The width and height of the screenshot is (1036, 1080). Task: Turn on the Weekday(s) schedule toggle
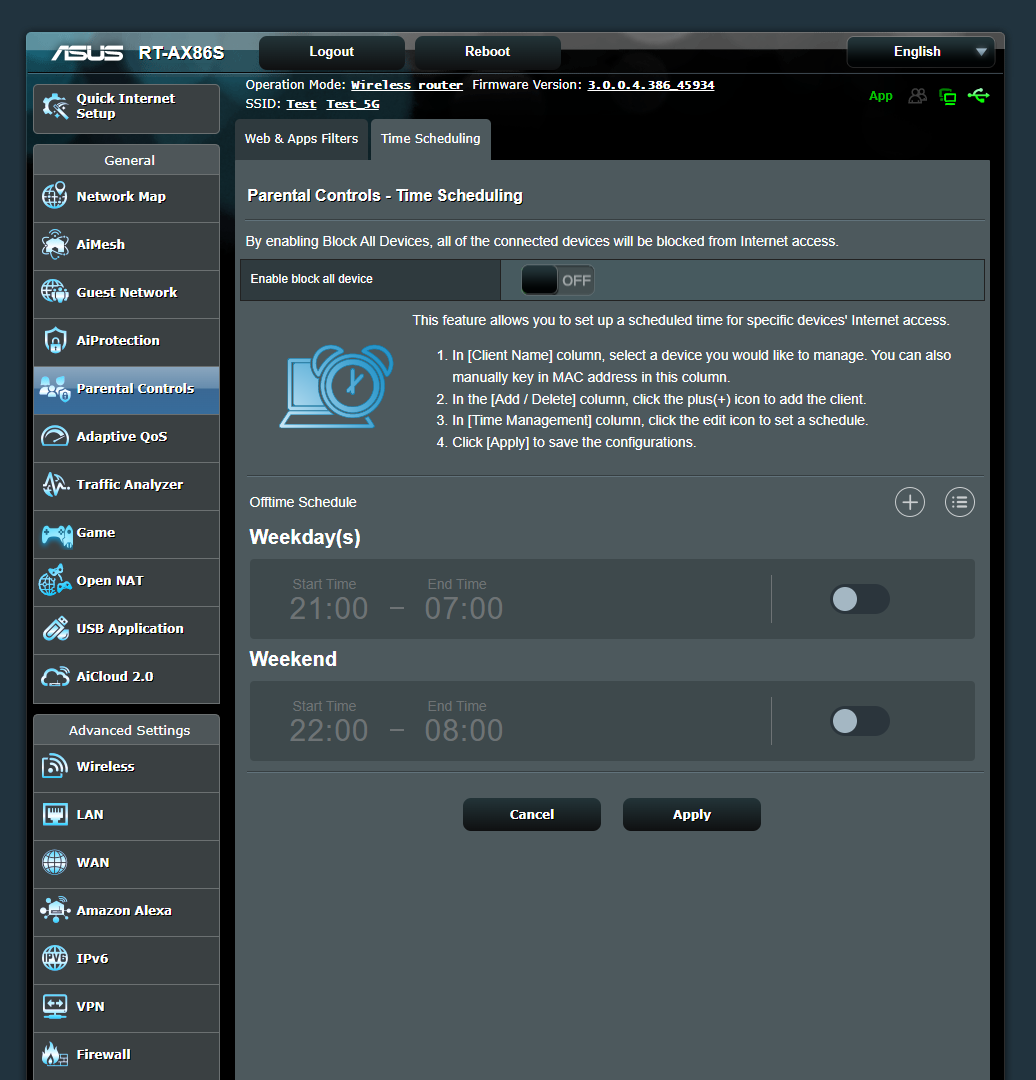tap(860, 599)
